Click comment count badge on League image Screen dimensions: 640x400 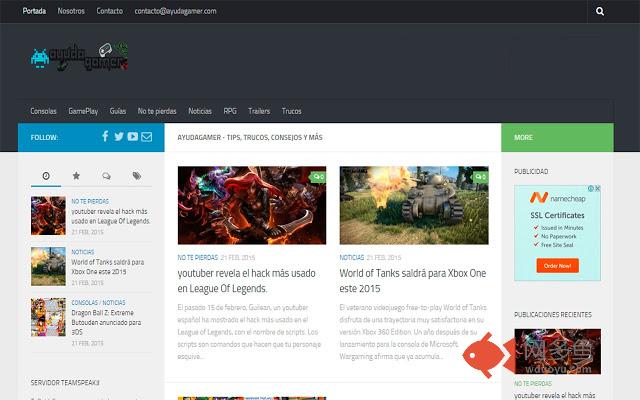(318, 177)
